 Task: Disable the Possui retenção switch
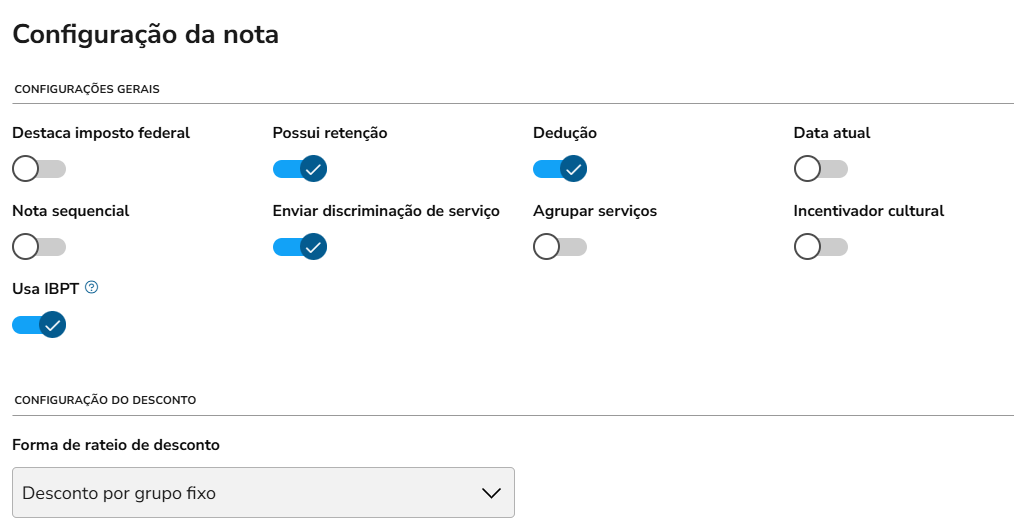coord(300,169)
